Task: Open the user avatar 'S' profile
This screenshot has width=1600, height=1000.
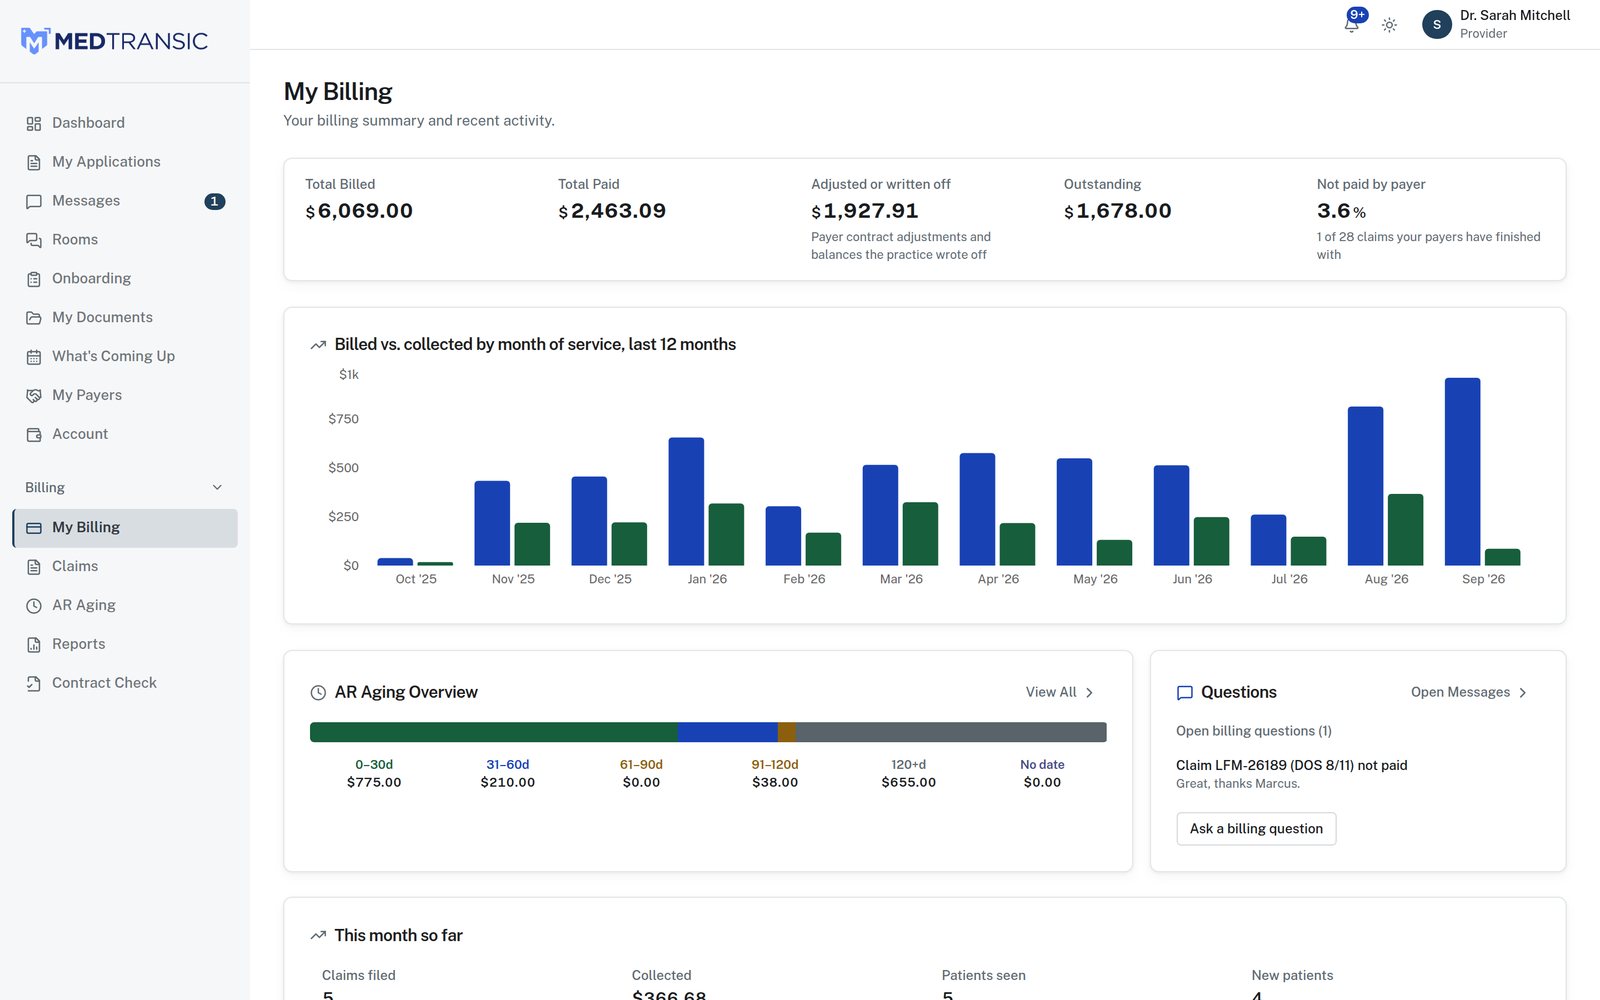Action: coord(1437,24)
